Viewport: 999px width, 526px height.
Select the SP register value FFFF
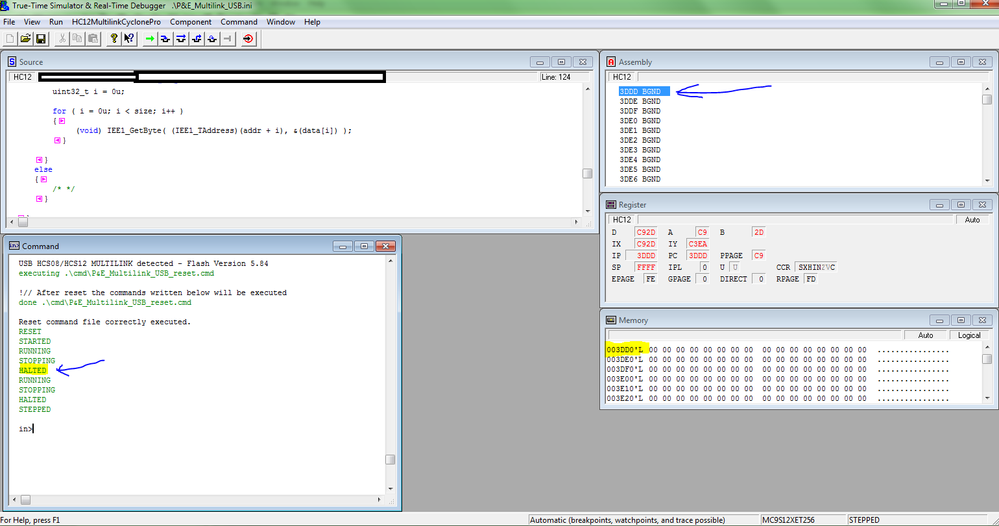[x=645, y=267]
